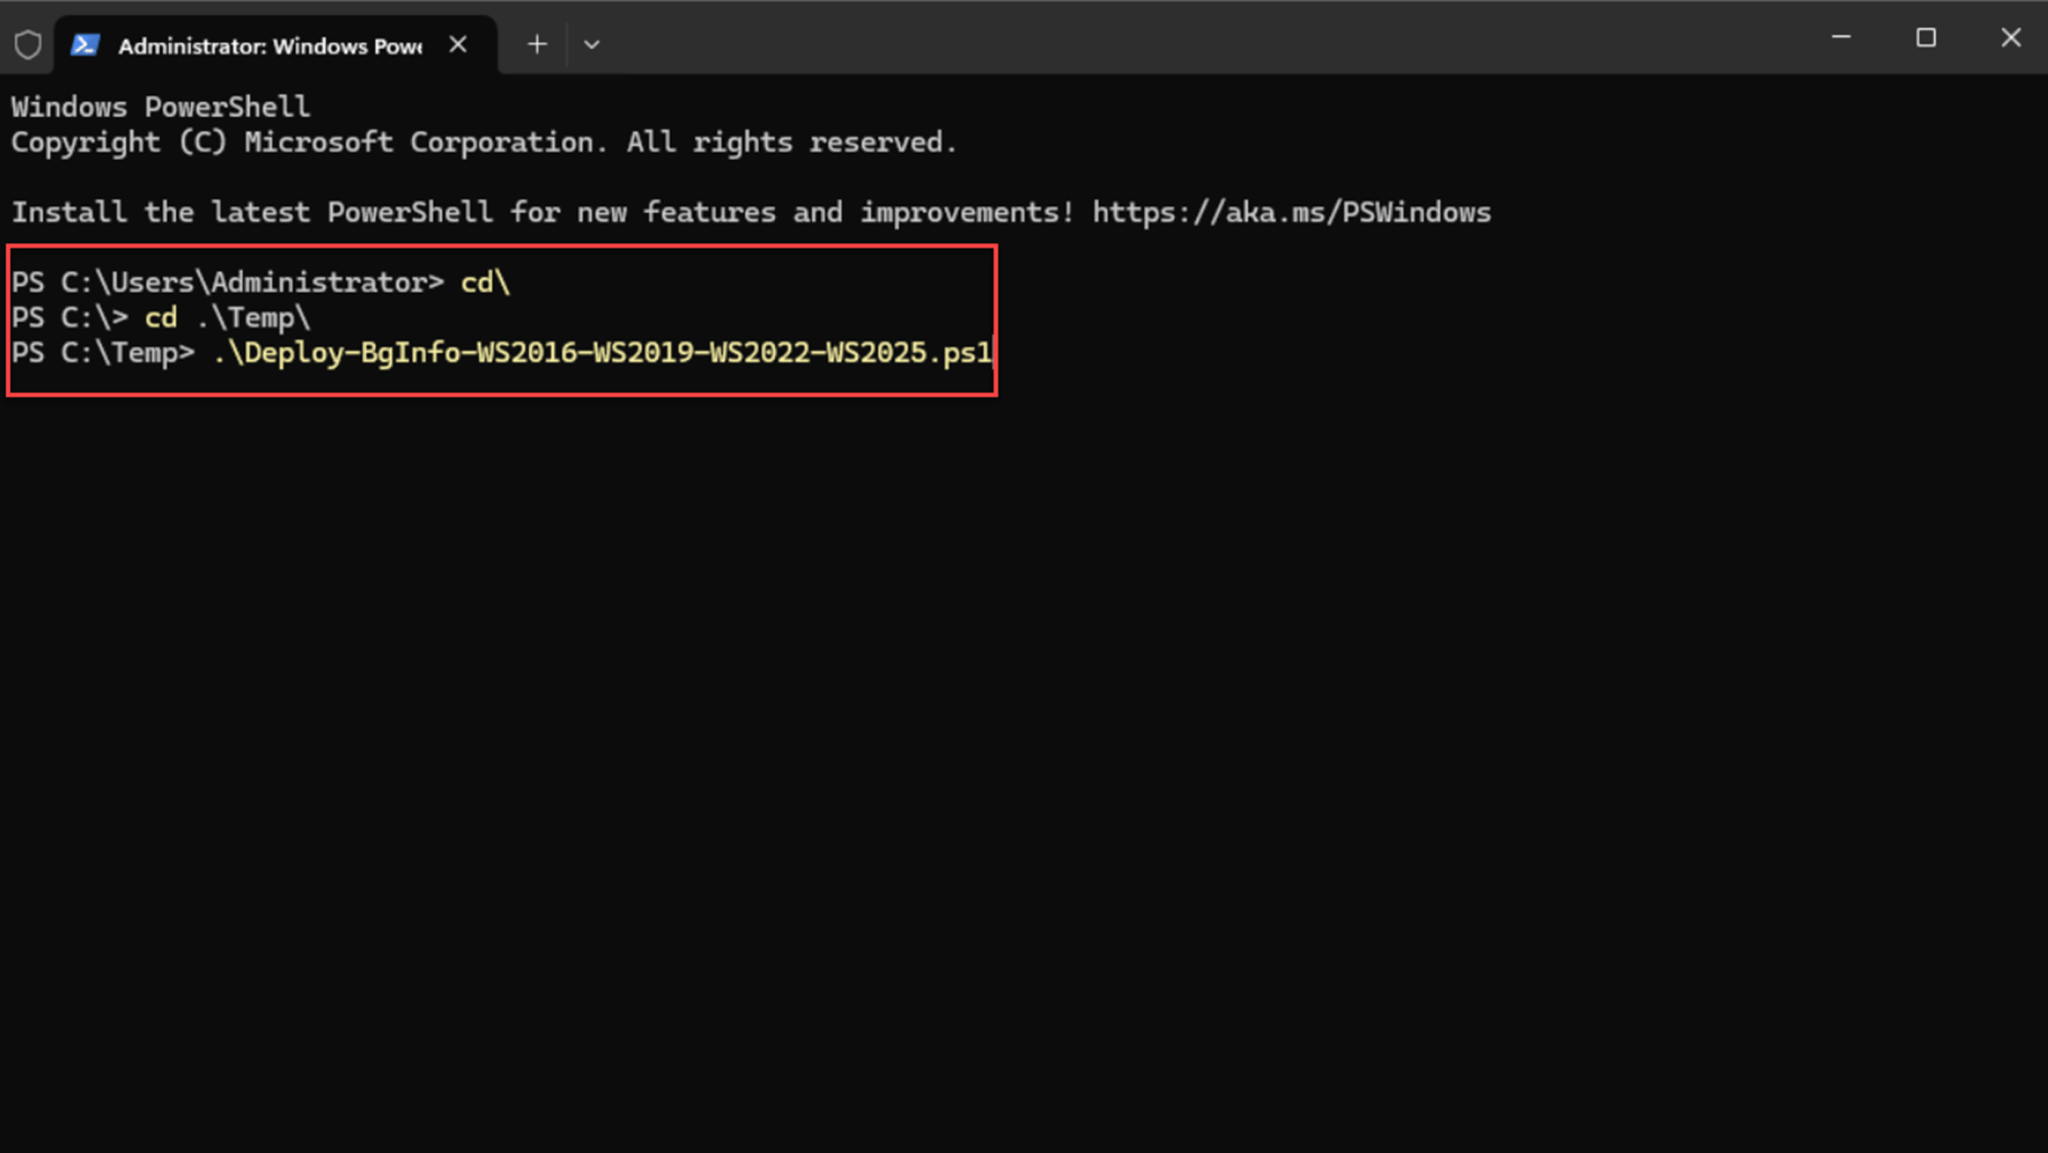Viewport: 2048px width, 1153px height.
Task: Open the https://aka.ms/PSWindows link
Action: 1291,213
